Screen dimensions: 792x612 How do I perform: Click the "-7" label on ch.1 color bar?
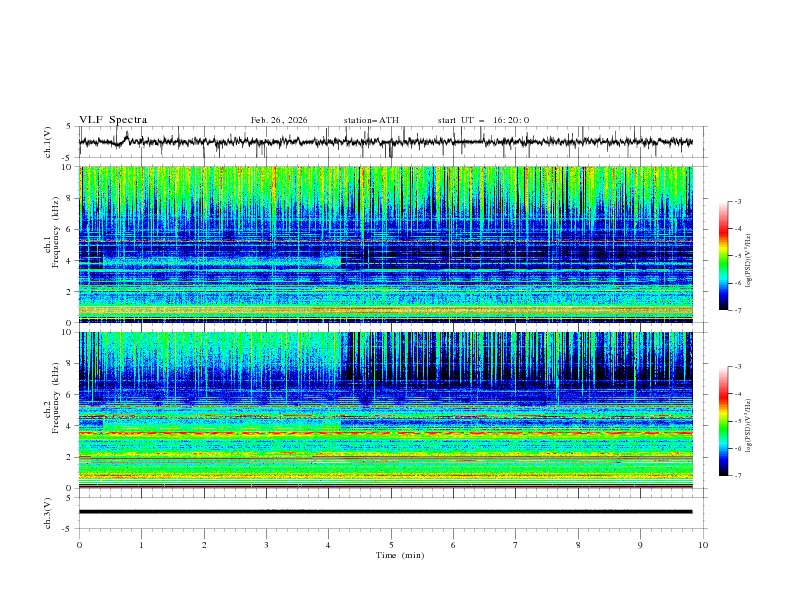point(737,310)
